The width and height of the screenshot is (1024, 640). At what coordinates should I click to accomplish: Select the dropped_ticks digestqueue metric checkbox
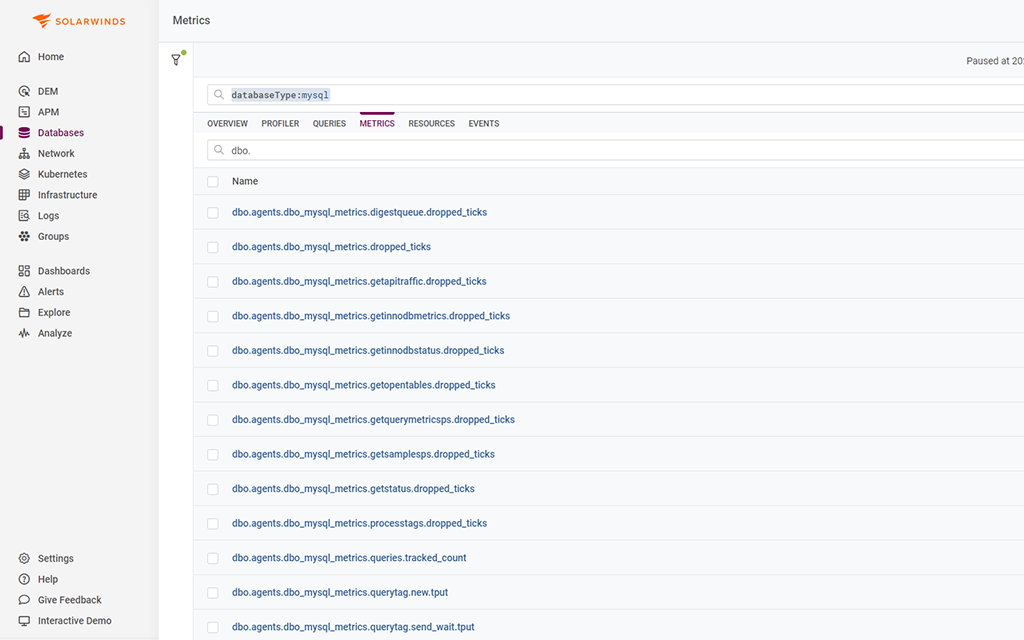pos(213,212)
